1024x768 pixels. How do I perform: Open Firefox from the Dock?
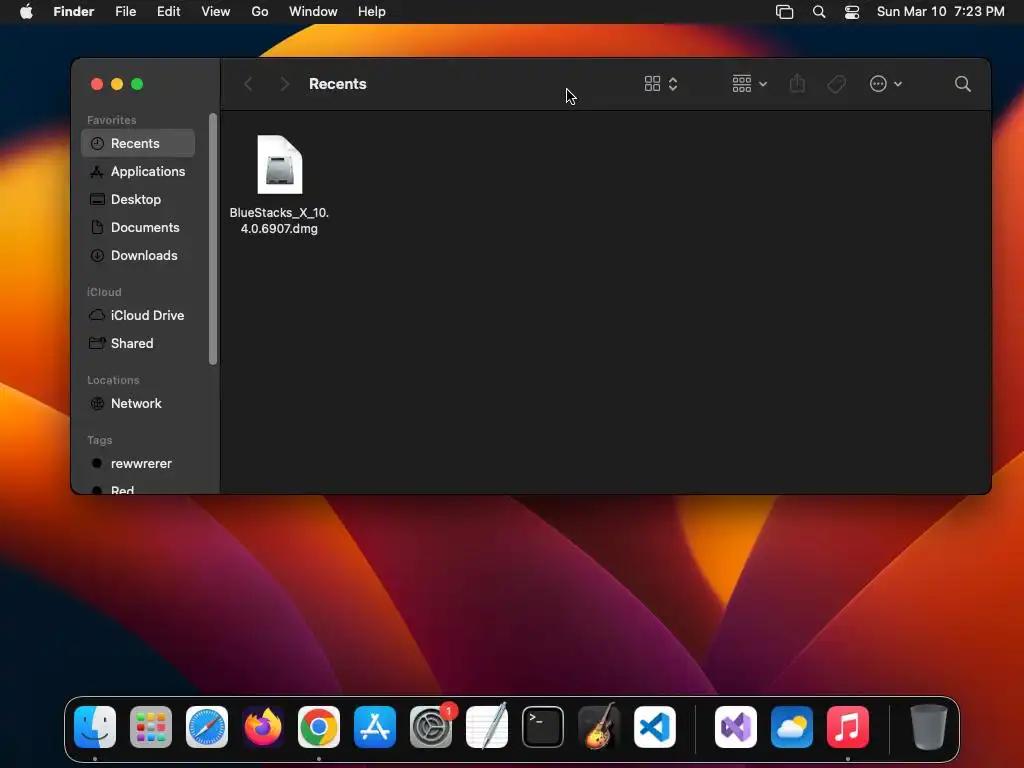pos(263,727)
